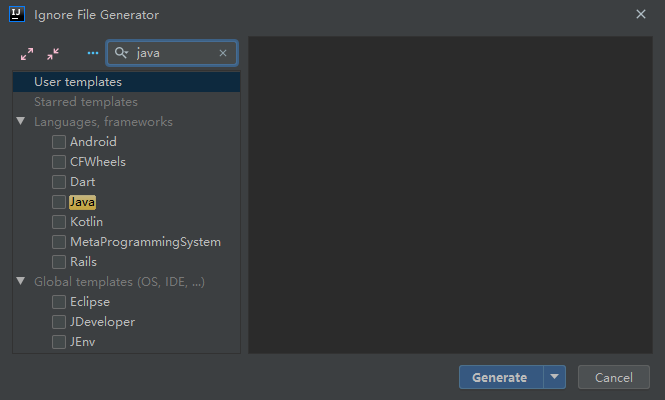The width and height of the screenshot is (665, 400).
Task: Enable the Java template checkbox
Action: pyautogui.click(x=59, y=202)
